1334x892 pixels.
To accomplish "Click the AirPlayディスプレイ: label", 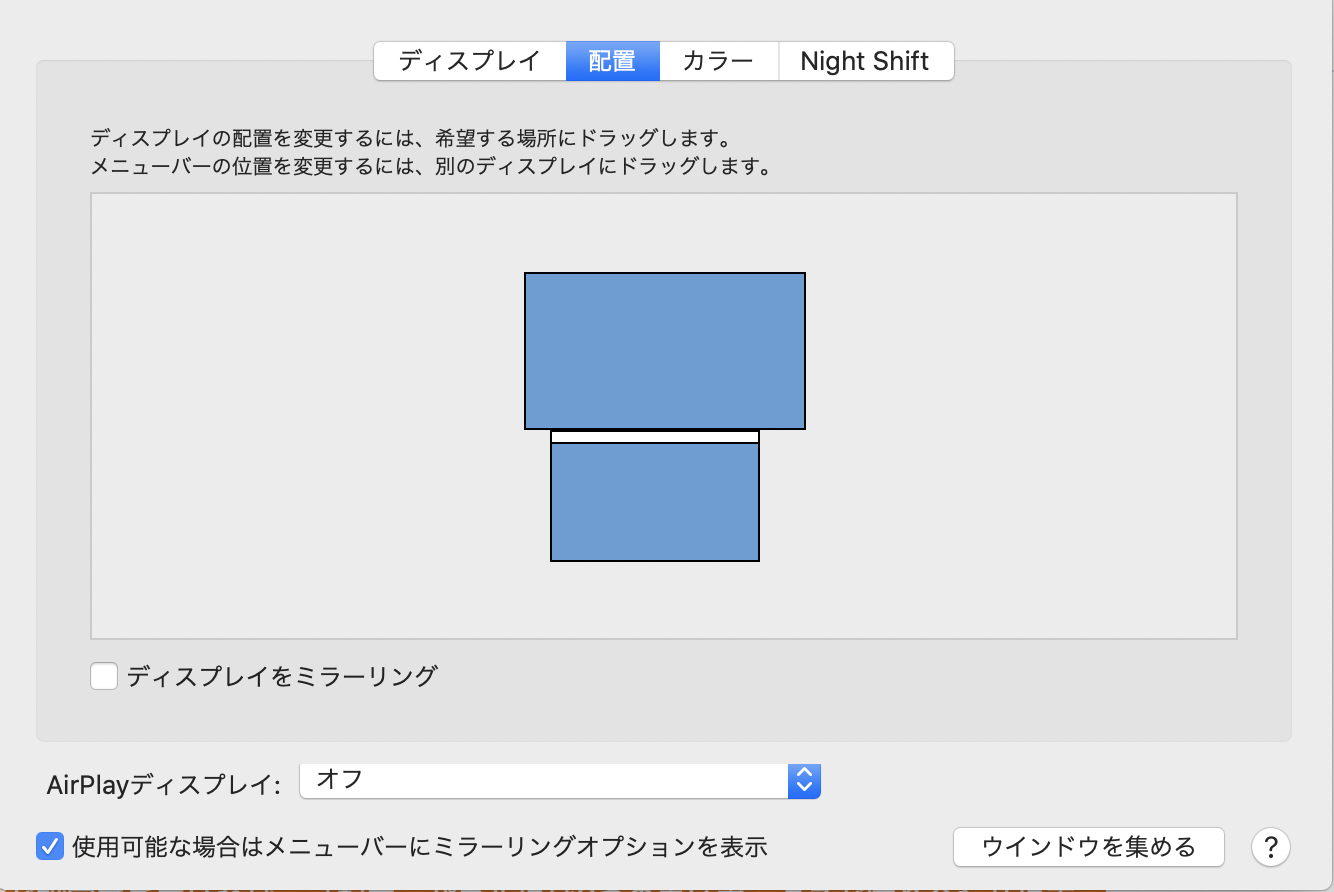I will [165, 784].
